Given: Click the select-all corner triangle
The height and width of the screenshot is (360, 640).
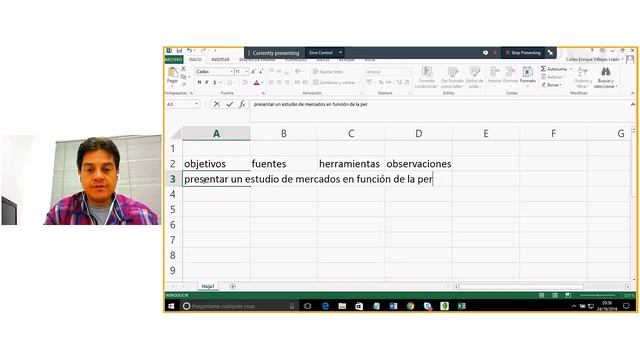Looking at the screenshot, I should (x=176, y=133).
